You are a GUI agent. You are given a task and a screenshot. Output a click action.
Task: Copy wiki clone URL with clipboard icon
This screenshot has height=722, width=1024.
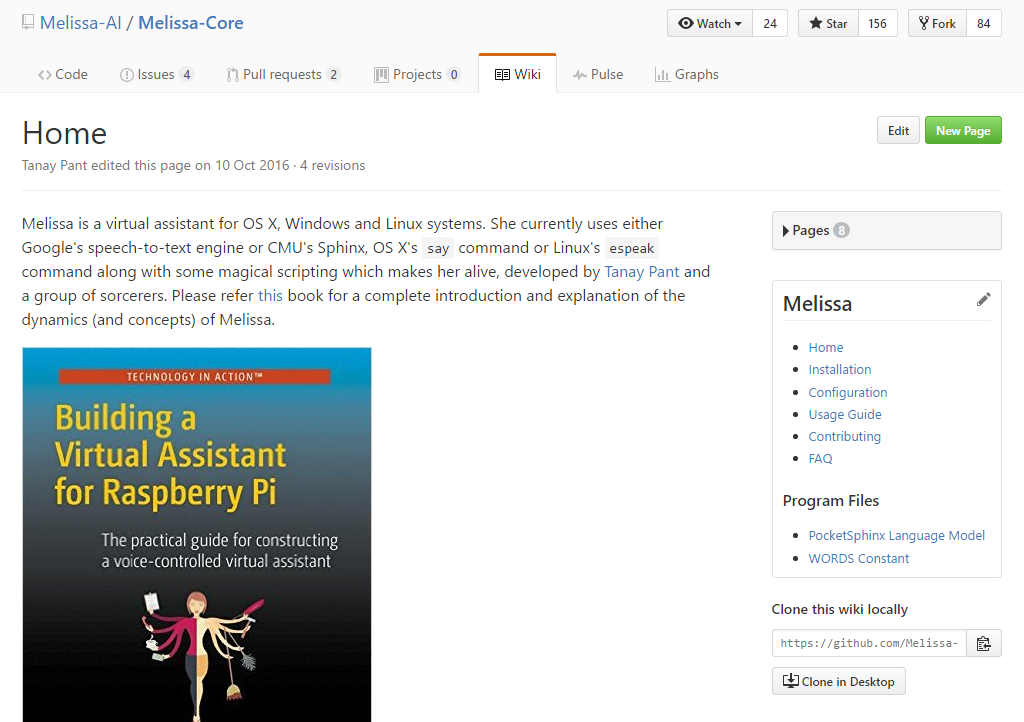click(x=984, y=644)
